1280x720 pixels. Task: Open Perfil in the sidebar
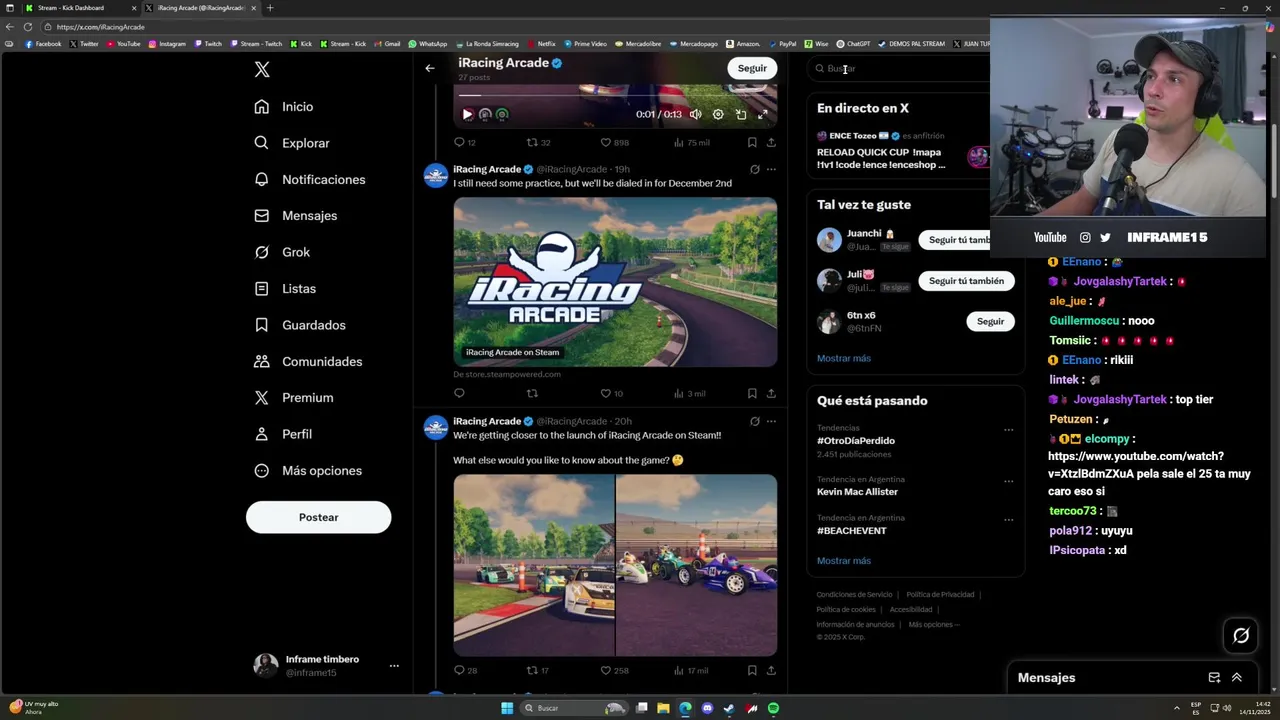283,434
